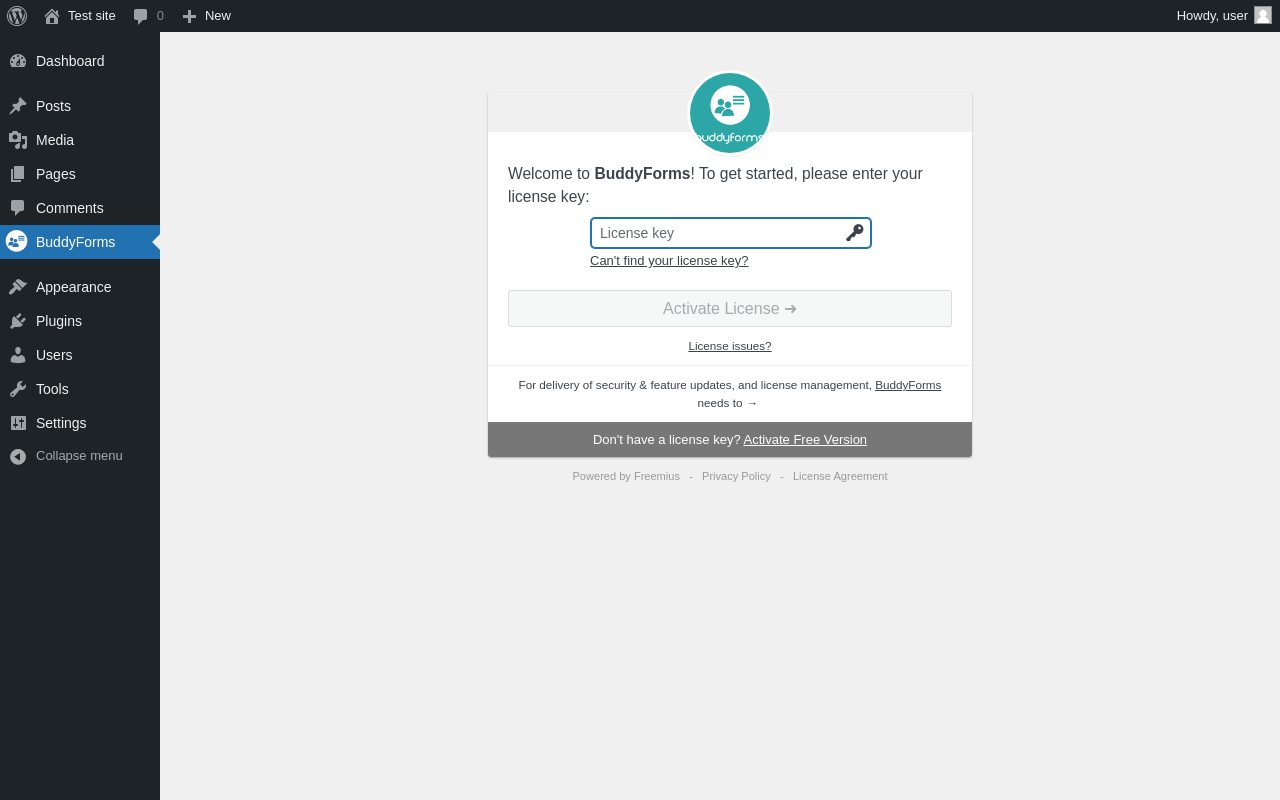This screenshot has width=1280, height=800.
Task: Open the comments bubble in admin bar
Action: click(141, 16)
